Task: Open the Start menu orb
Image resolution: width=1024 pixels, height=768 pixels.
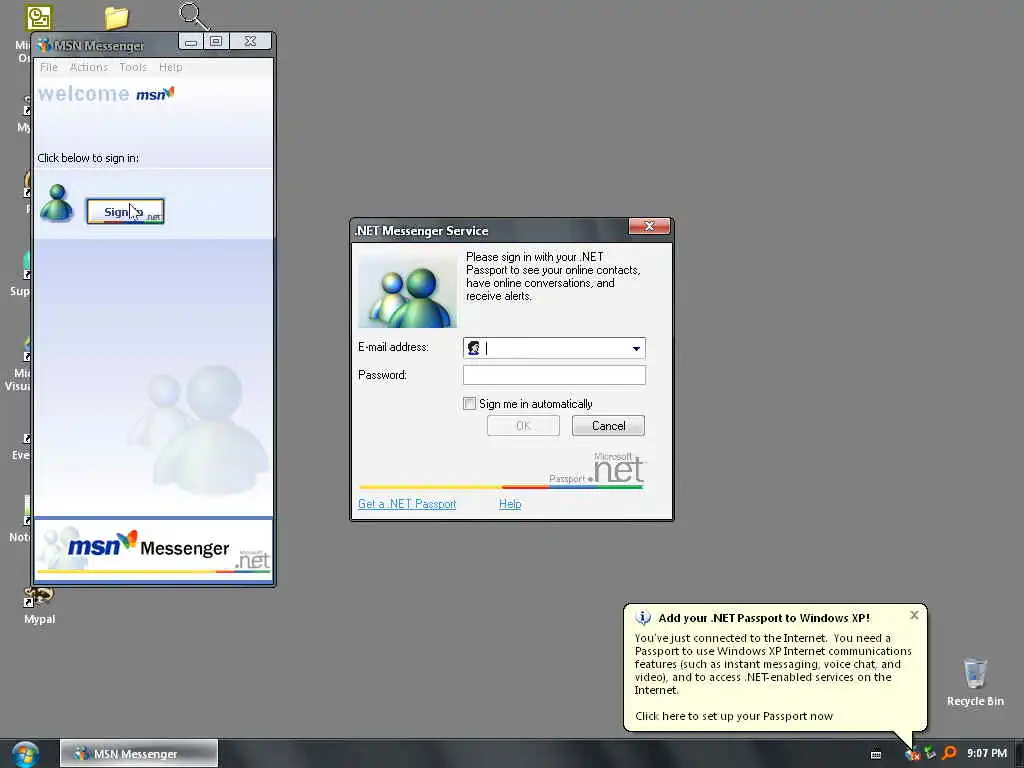Action: (x=25, y=754)
